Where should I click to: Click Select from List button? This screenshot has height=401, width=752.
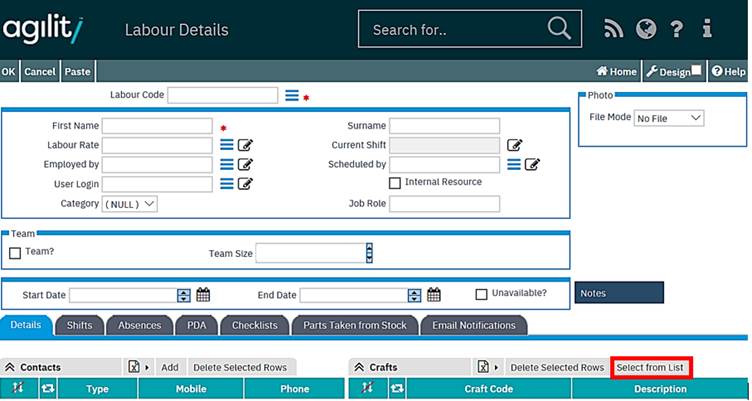coord(650,368)
